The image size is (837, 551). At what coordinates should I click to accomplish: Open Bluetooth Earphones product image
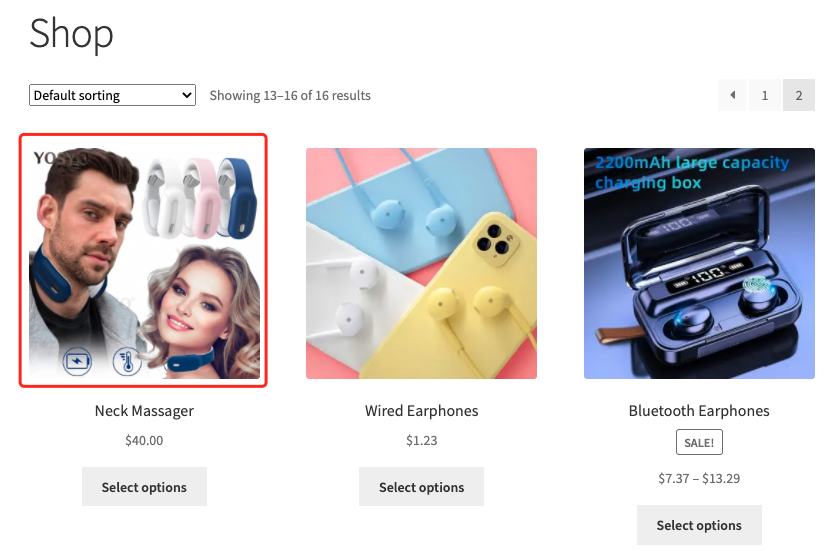[x=699, y=263]
